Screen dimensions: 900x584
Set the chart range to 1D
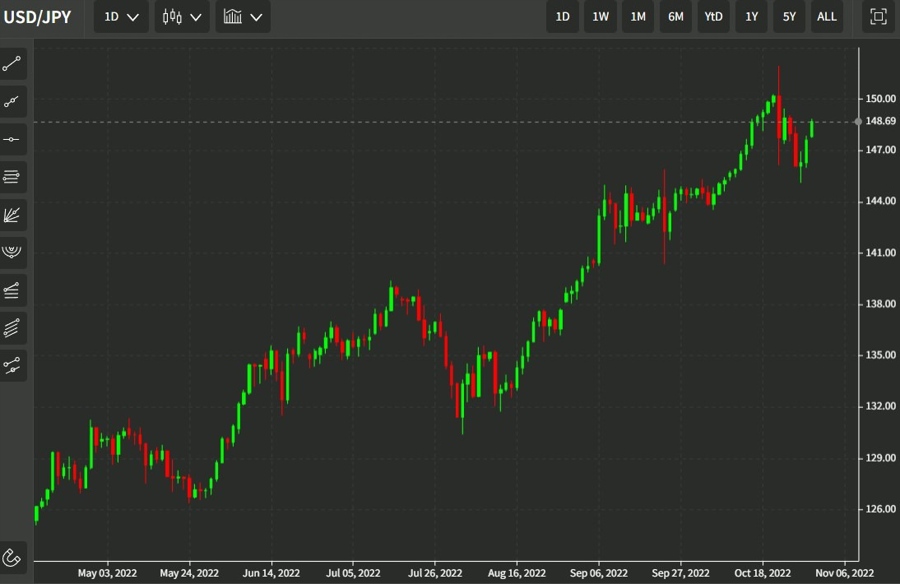click(x=562, y=17)
